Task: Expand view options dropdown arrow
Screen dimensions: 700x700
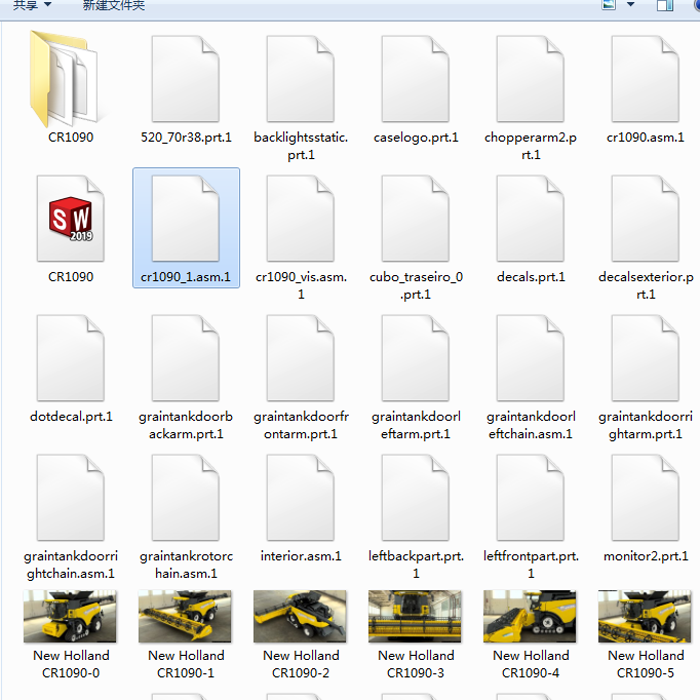Action: (630, 4)
